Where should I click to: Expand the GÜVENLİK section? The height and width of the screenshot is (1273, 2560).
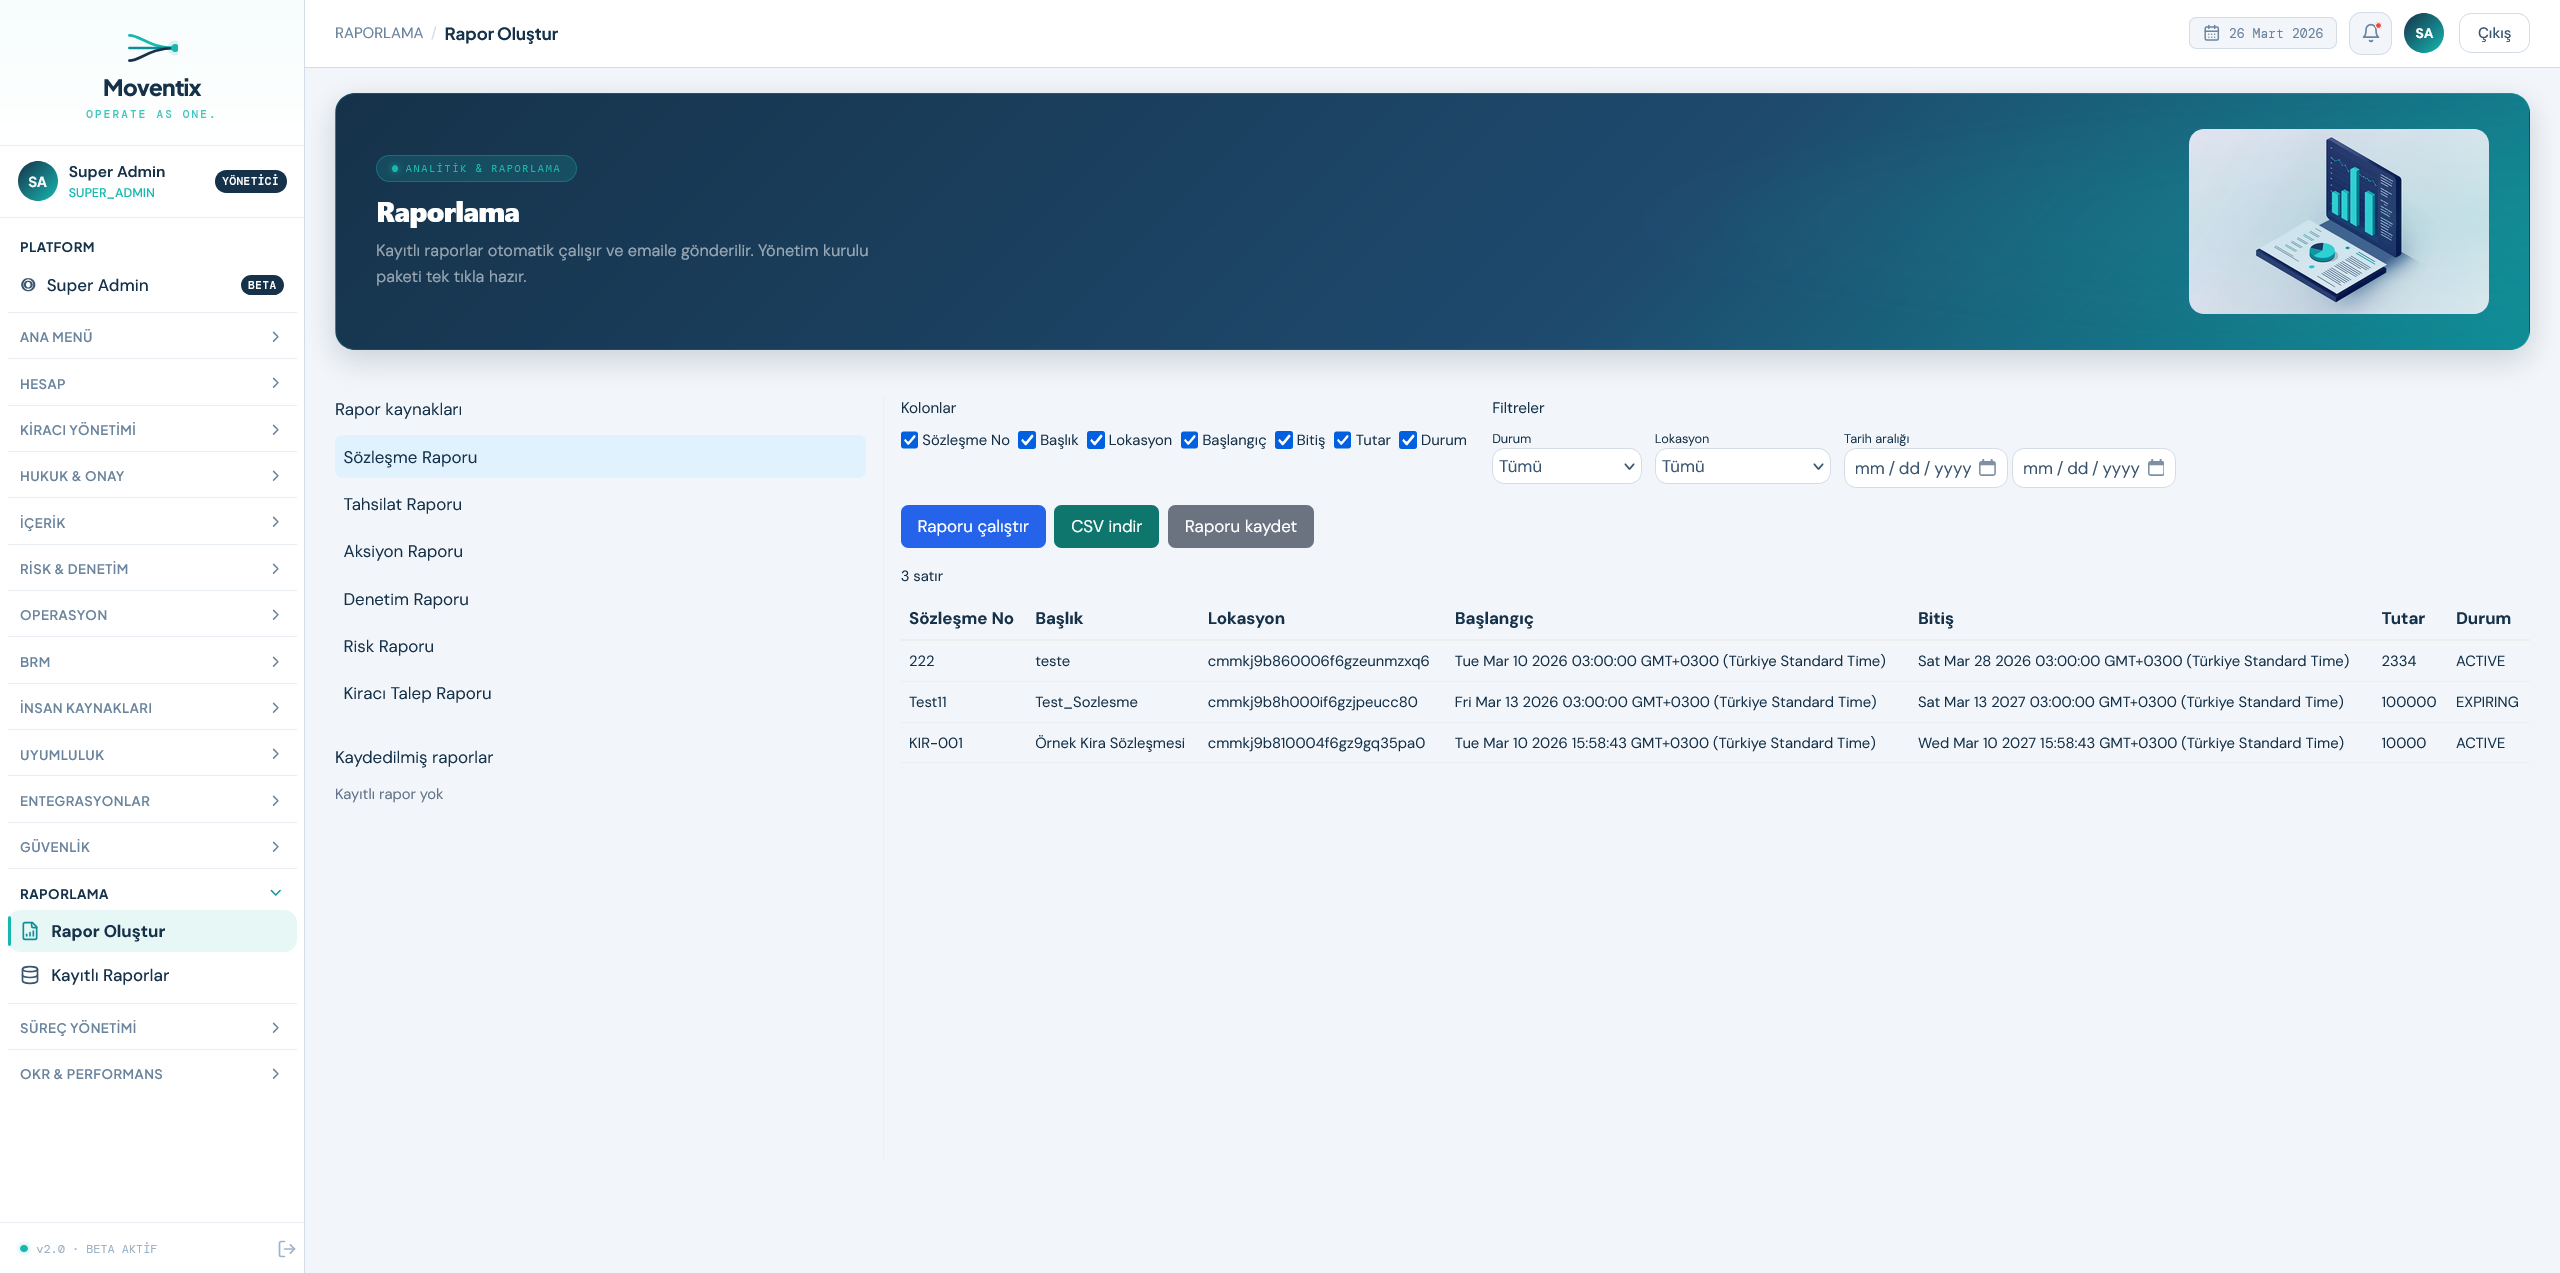[152, 847]
